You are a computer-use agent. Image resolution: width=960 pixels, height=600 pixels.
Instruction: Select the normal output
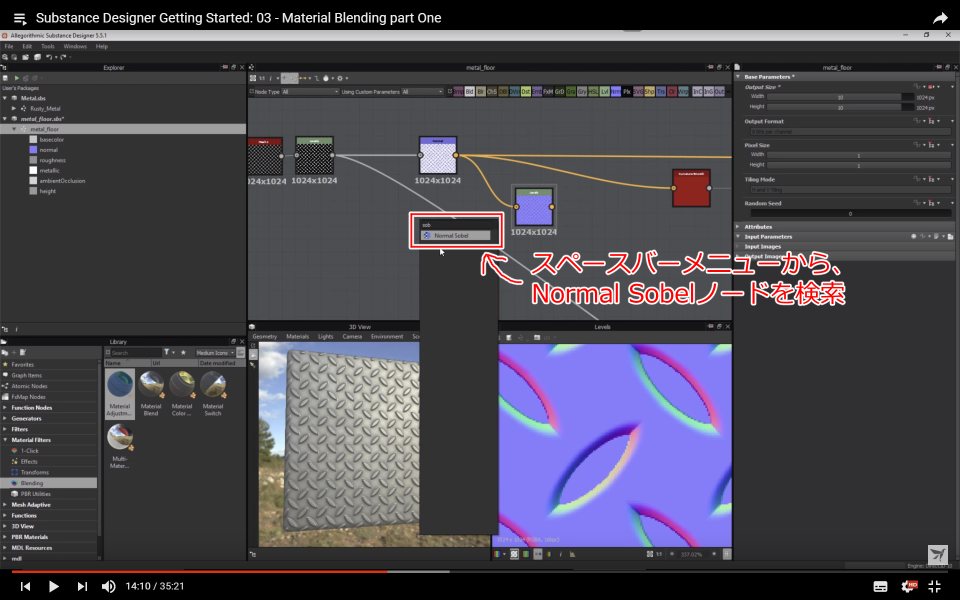(48, 150)
